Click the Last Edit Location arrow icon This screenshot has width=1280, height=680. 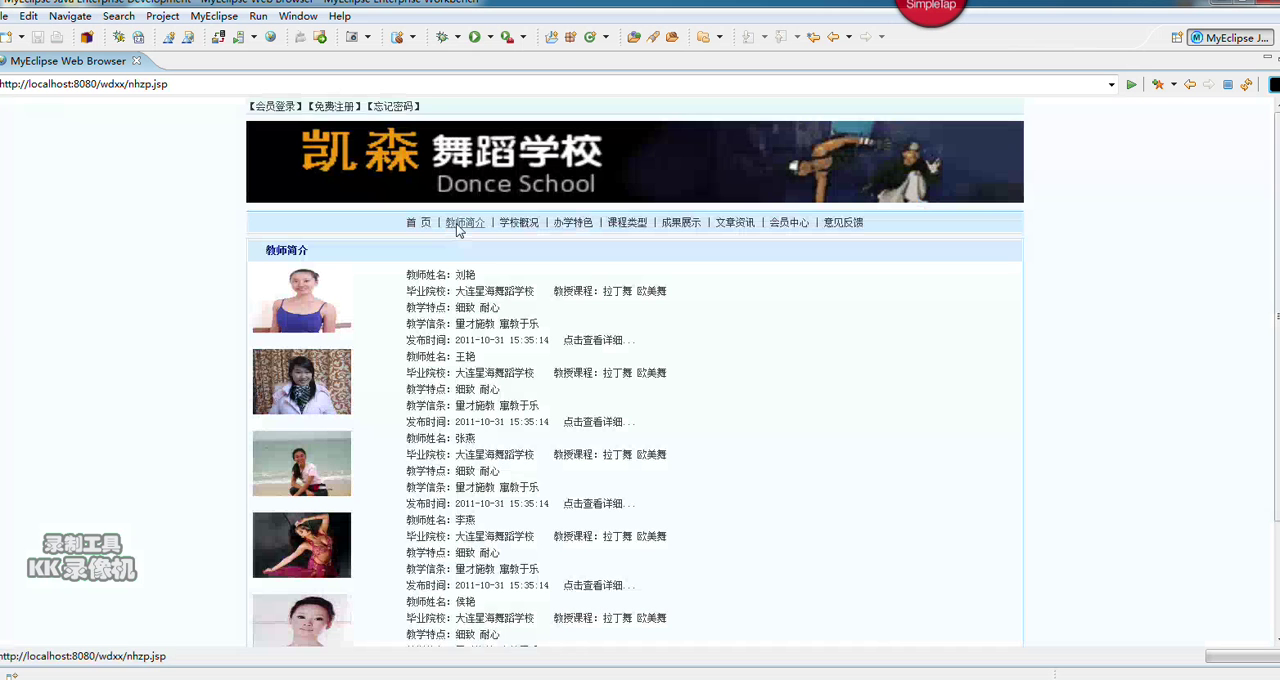813,37
